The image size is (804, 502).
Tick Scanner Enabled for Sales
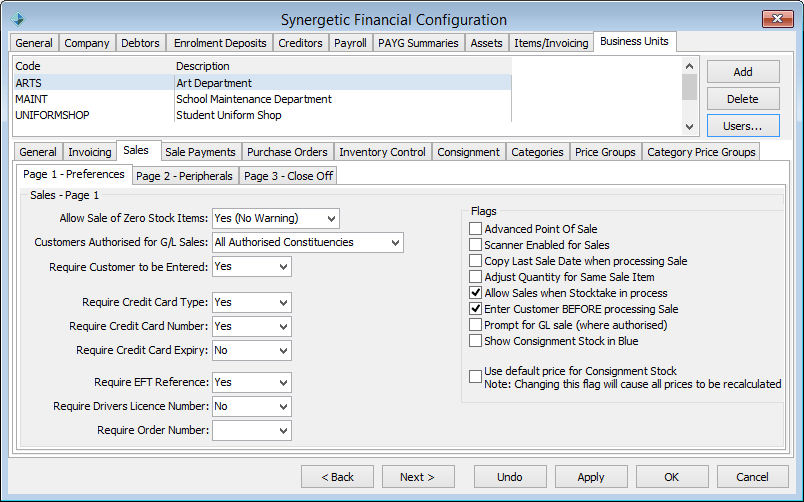pos(475,245)
